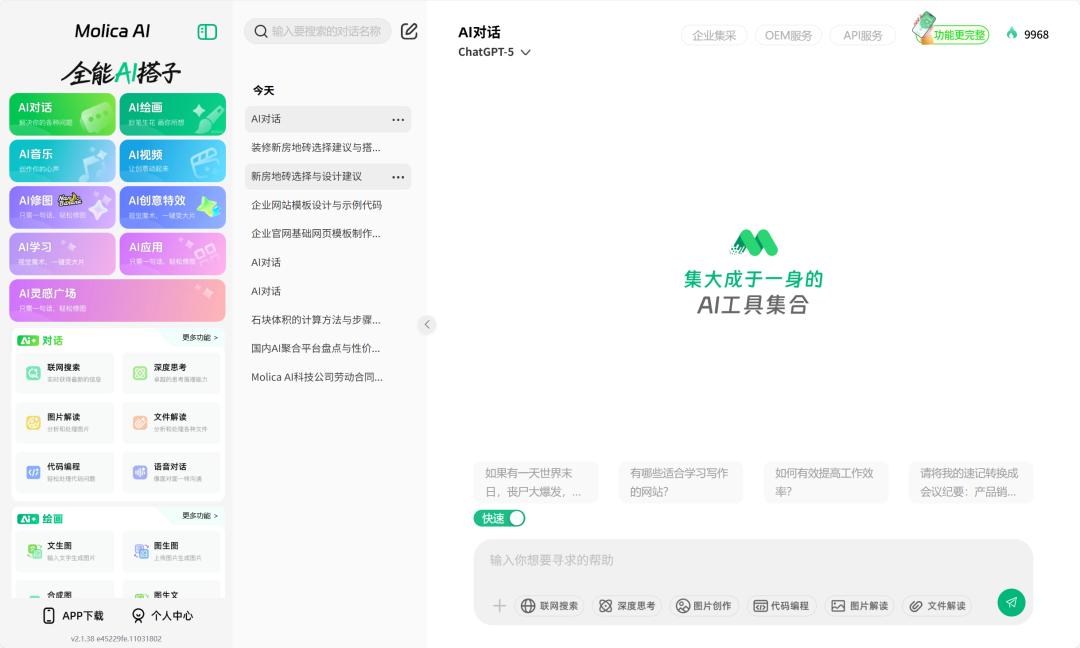Viewport: 1080px width, 648px height.
Task: Open the AI应用 tile
Action: [x=172, y=253]
